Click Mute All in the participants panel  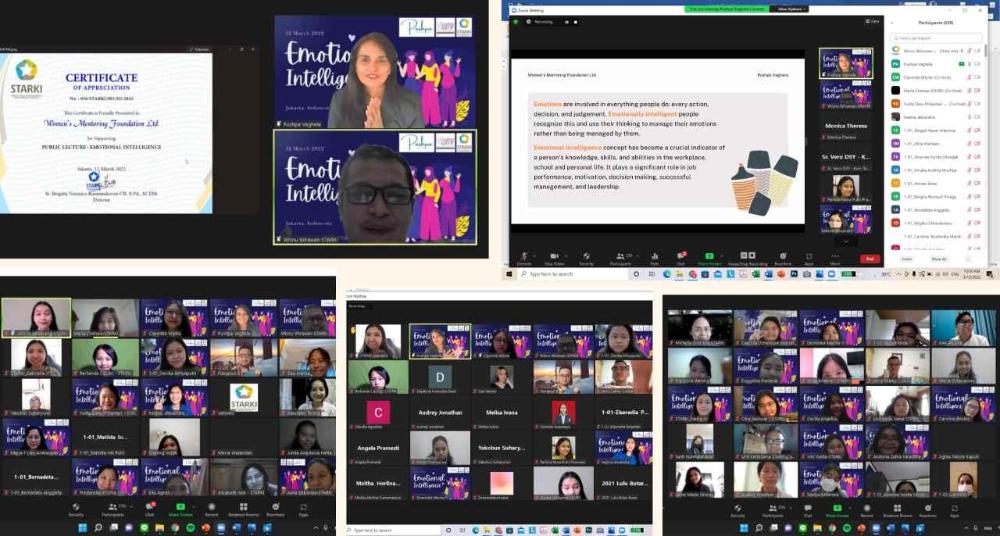(x=939, y=259)
